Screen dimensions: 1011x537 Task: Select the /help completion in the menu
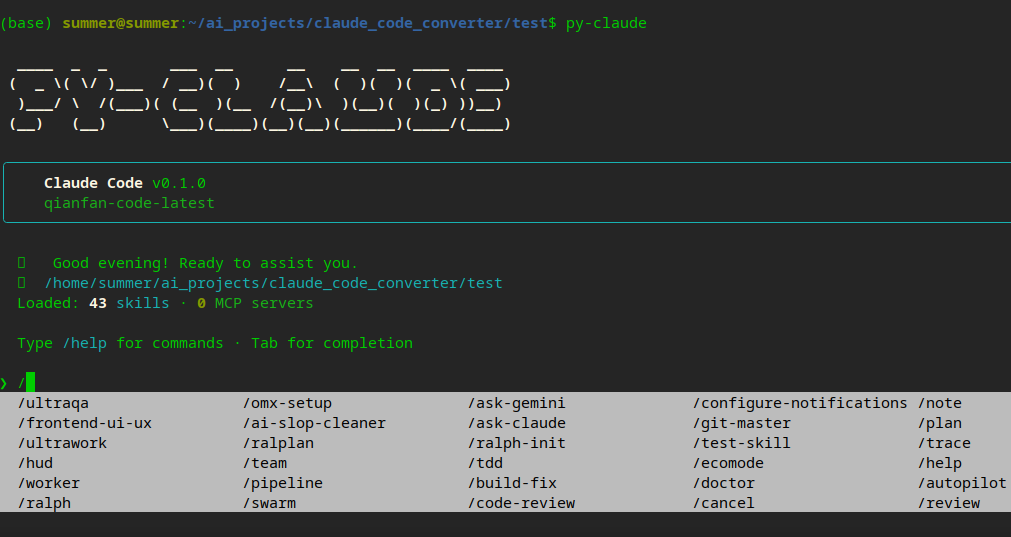(x=940, y=463)
